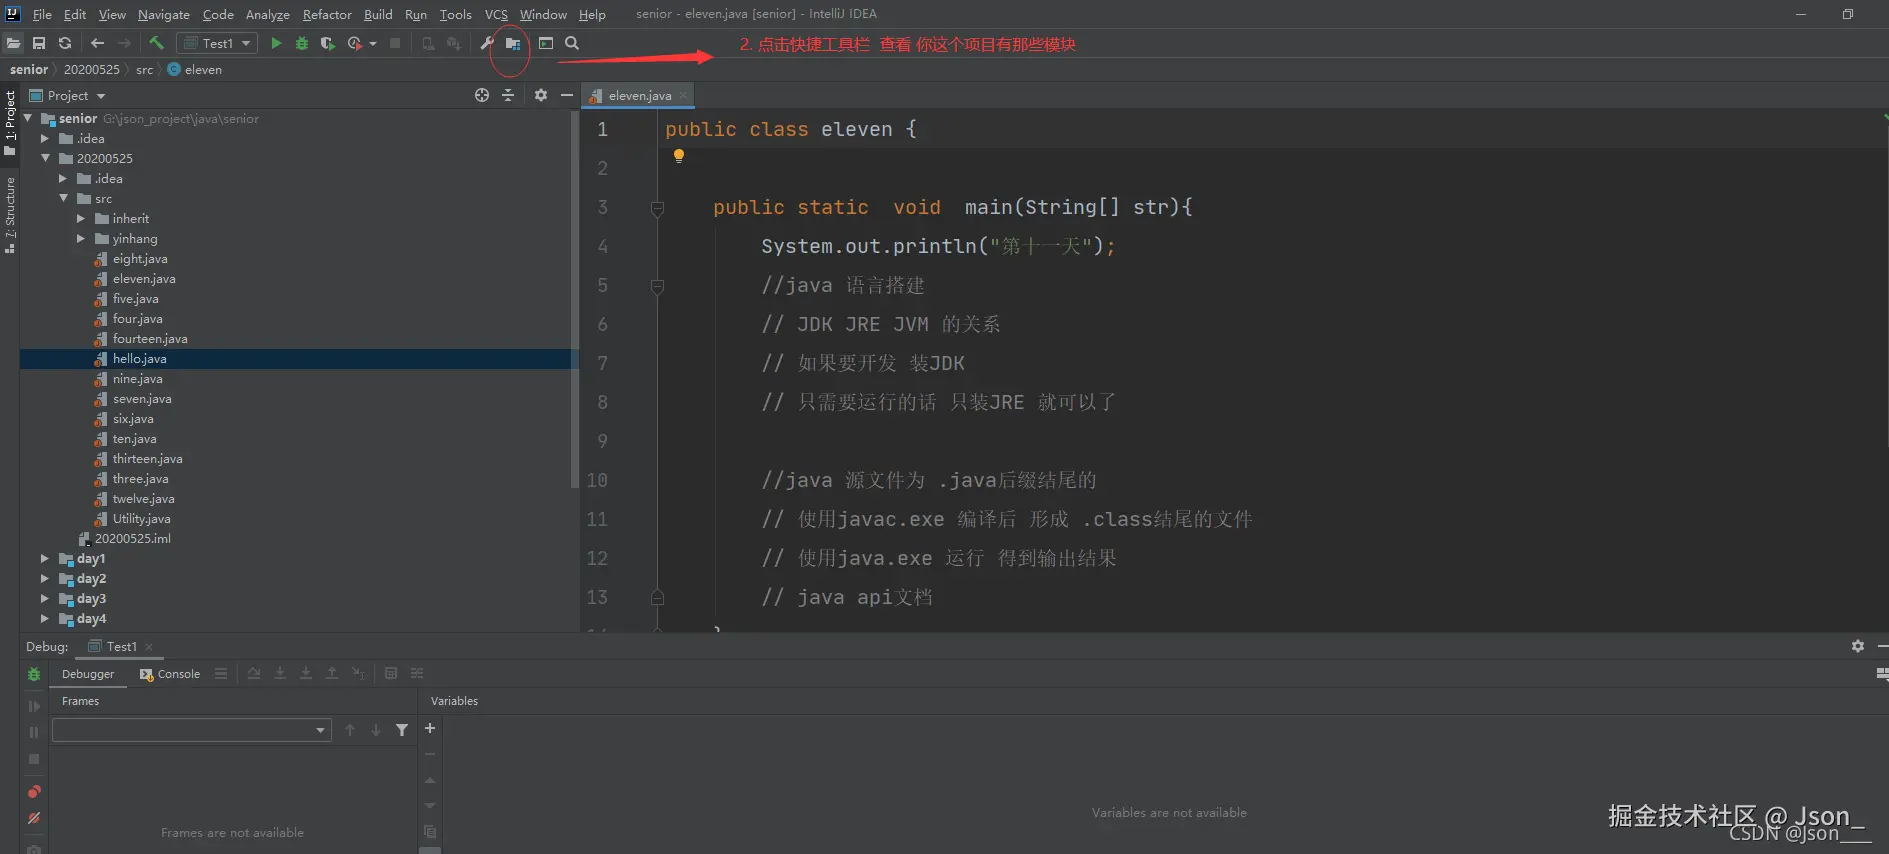Close the eleven.java editor tab
The height and width of the screenshot is (854, 1889).
(683, 96)
